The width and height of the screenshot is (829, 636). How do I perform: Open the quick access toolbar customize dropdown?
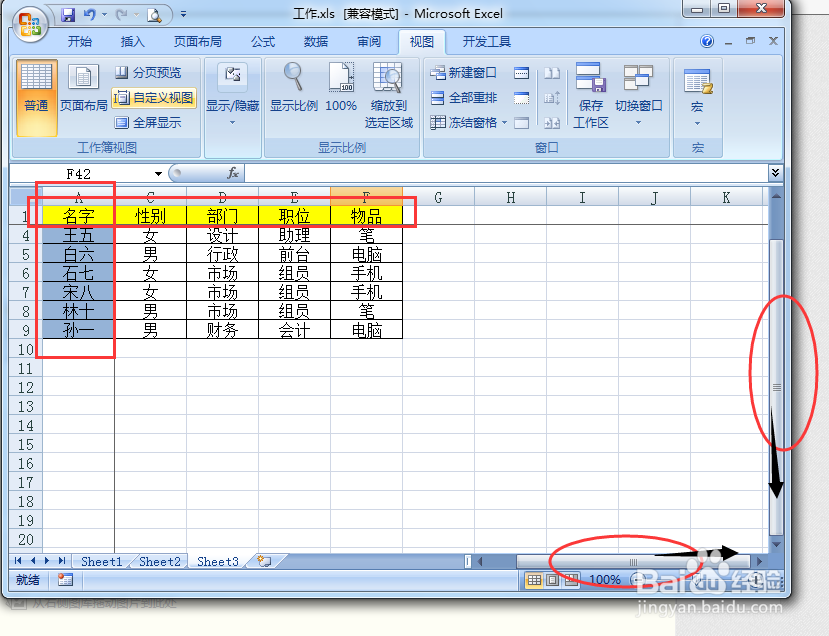click(183, 14)
